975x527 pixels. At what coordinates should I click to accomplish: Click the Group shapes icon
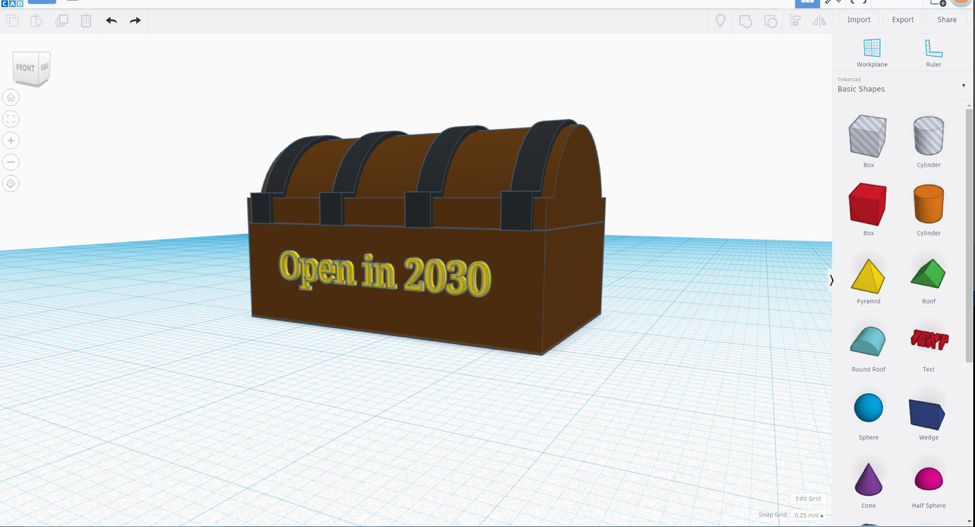[745, 21]
